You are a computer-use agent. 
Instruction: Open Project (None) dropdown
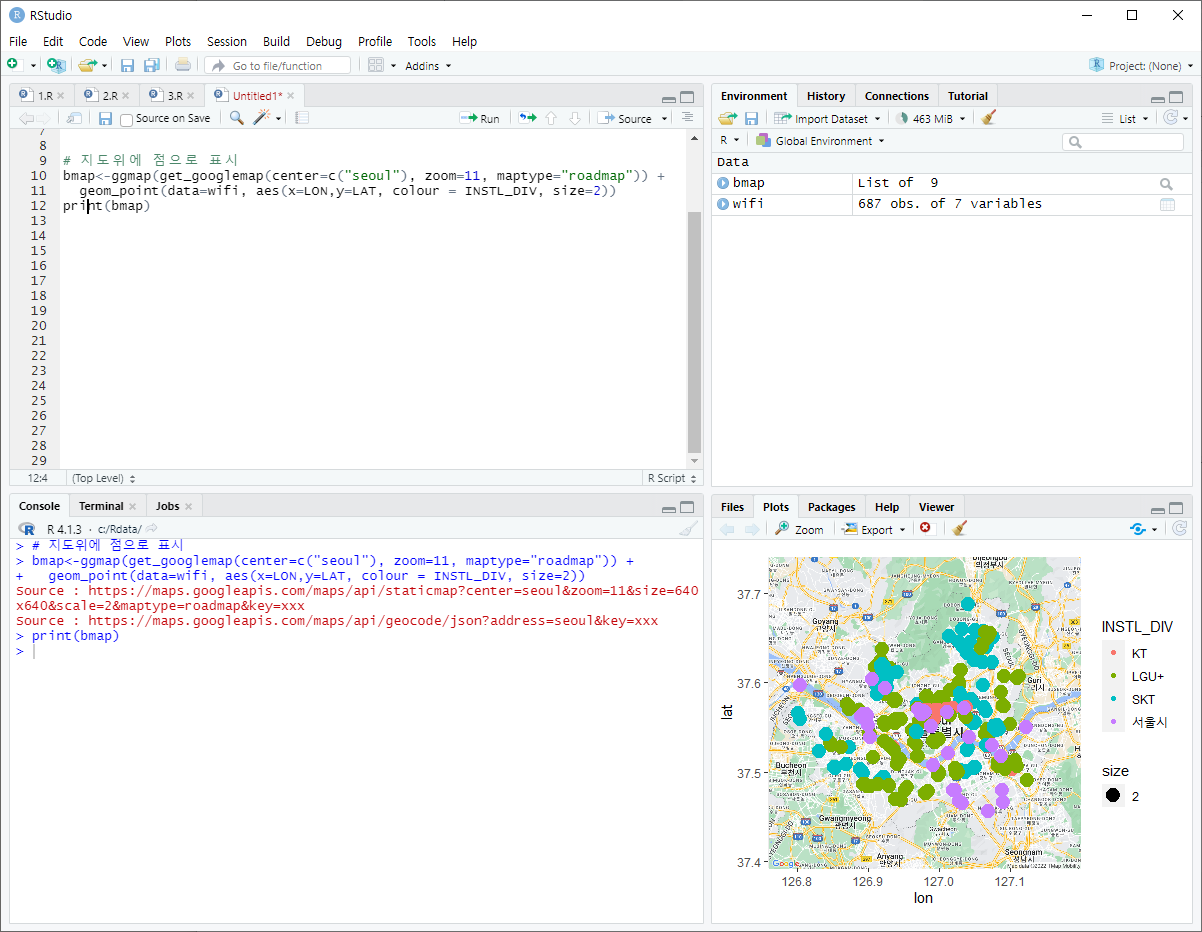(x=1141, y=66)
